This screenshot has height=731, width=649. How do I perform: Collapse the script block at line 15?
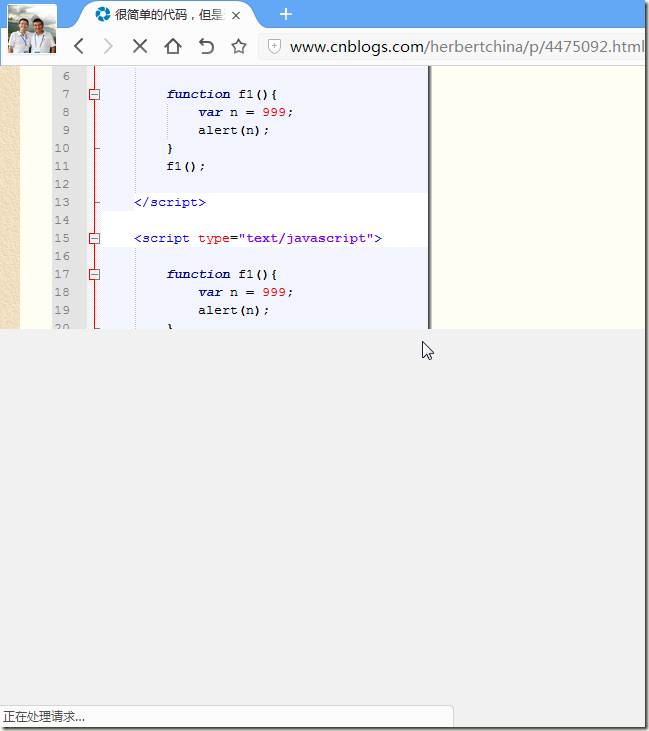[x=95, y=239]
